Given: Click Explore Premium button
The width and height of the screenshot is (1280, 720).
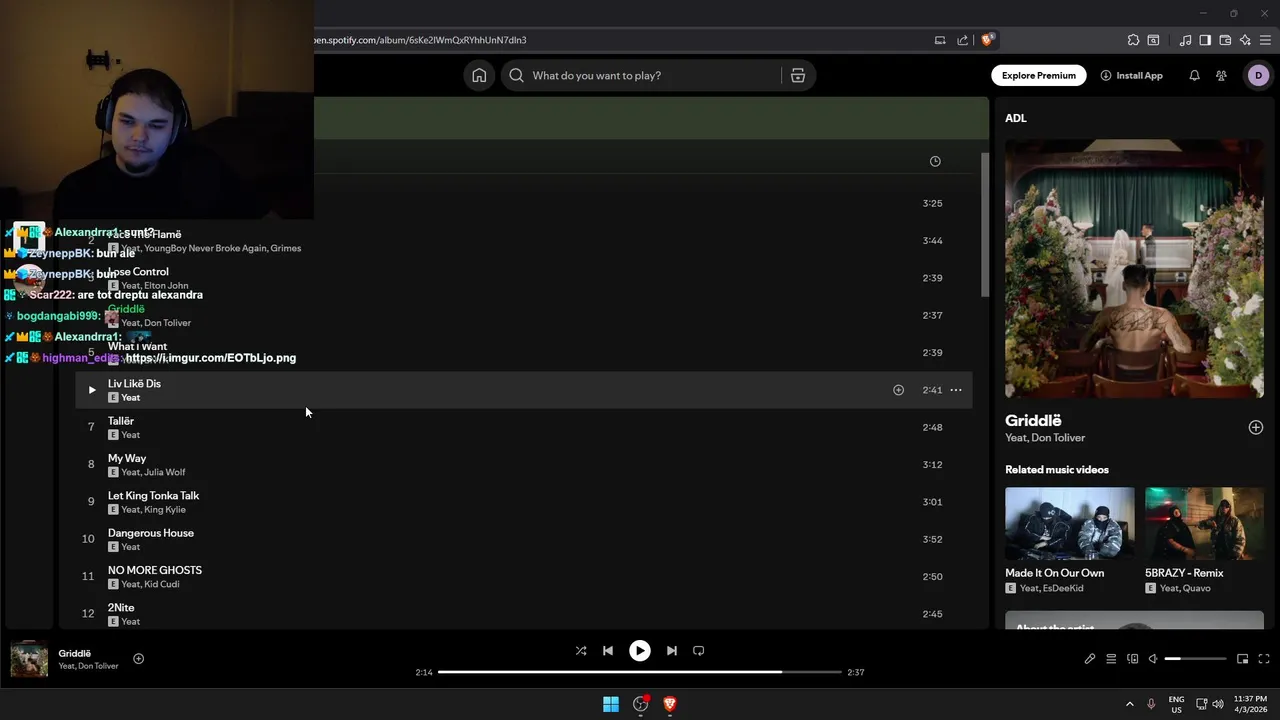Looking at the screenshot, I should click(x=1039, y=76).
